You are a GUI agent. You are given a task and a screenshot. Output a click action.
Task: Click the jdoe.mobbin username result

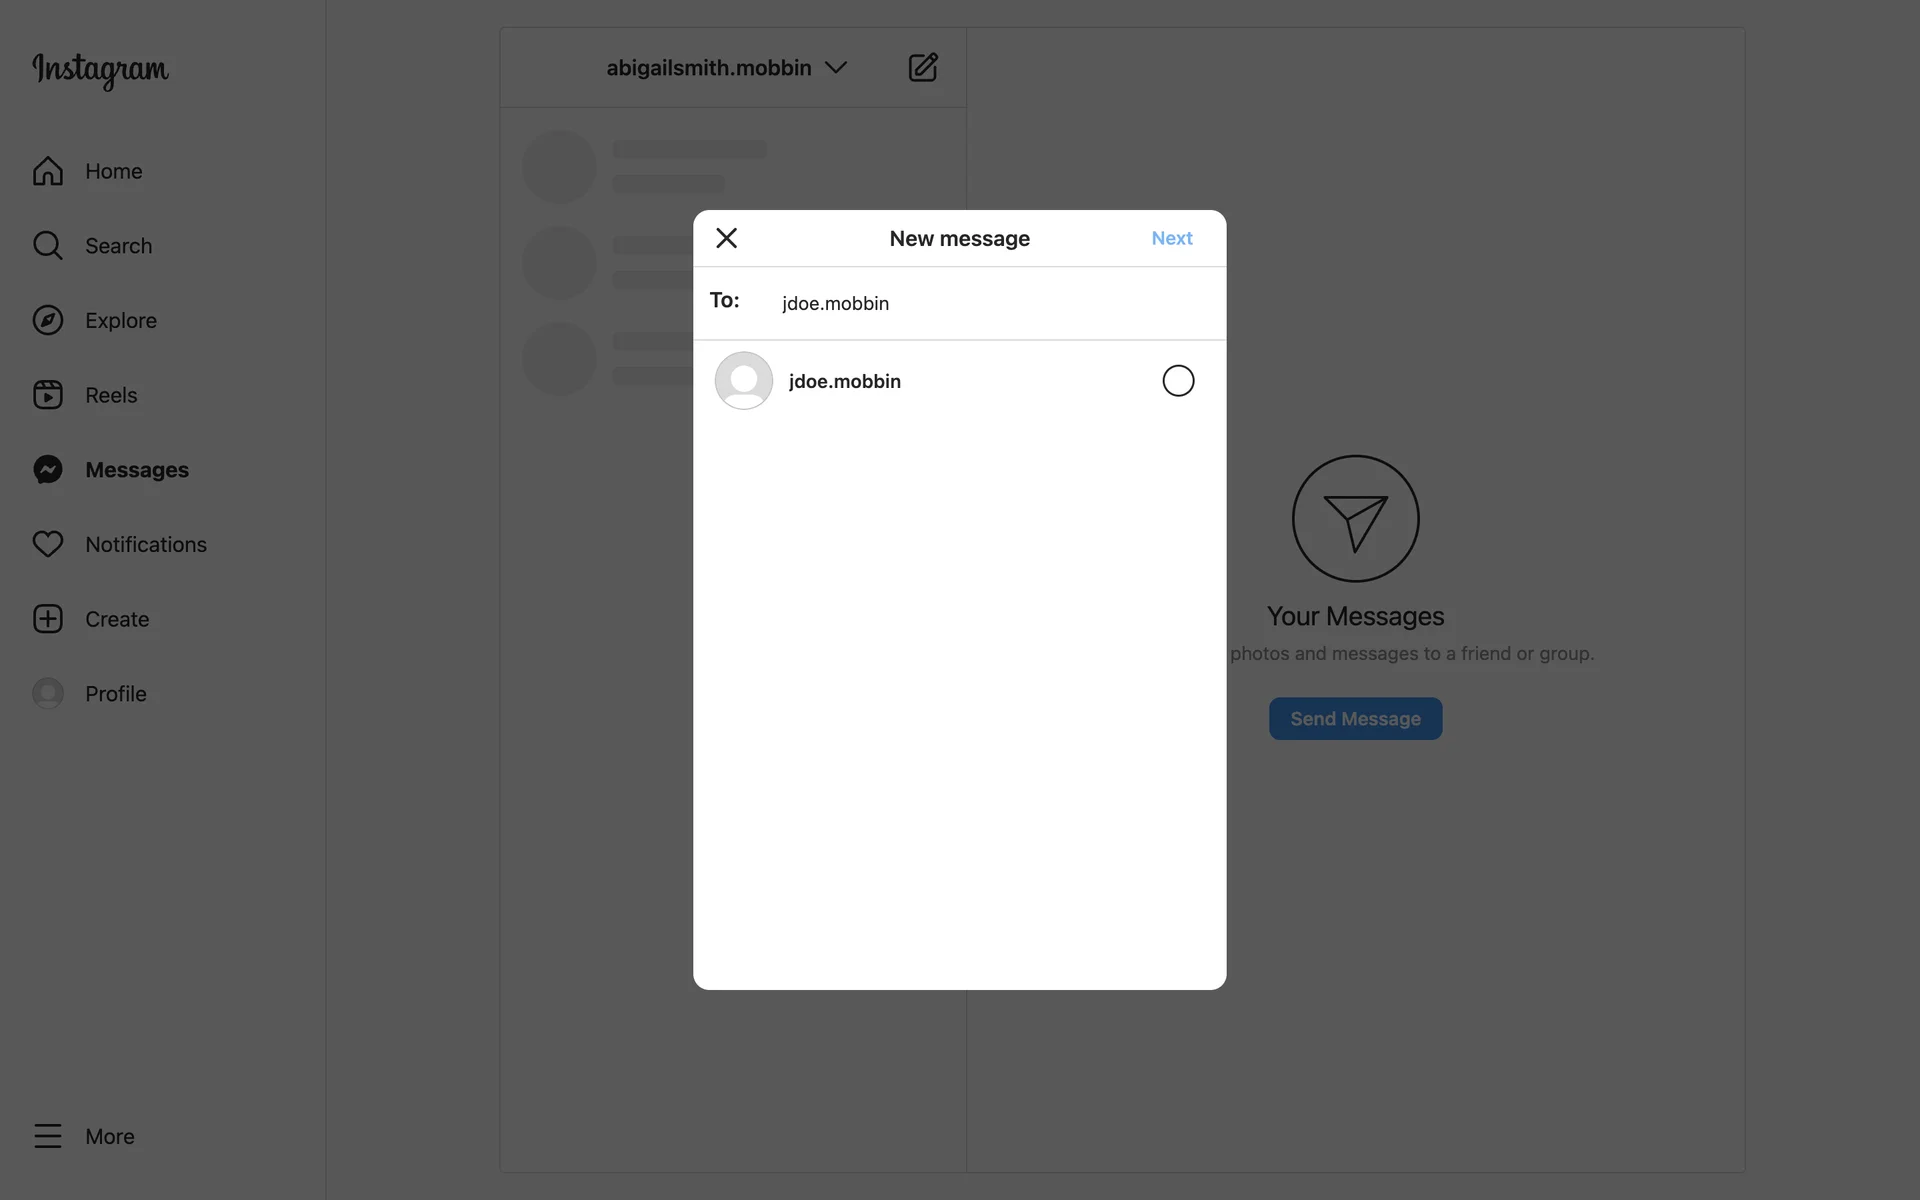845,381
